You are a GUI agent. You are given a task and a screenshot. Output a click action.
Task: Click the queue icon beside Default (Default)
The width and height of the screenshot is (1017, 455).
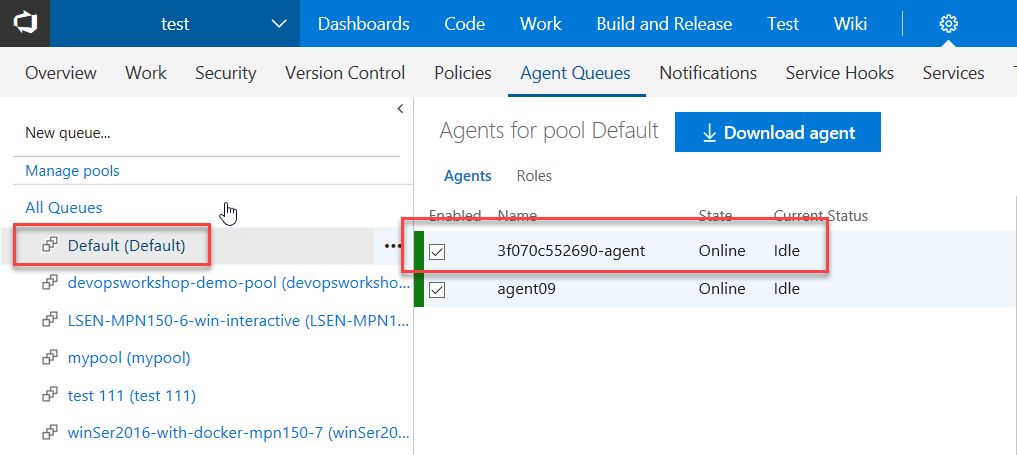pyautogui.click(x=49, y=246)
